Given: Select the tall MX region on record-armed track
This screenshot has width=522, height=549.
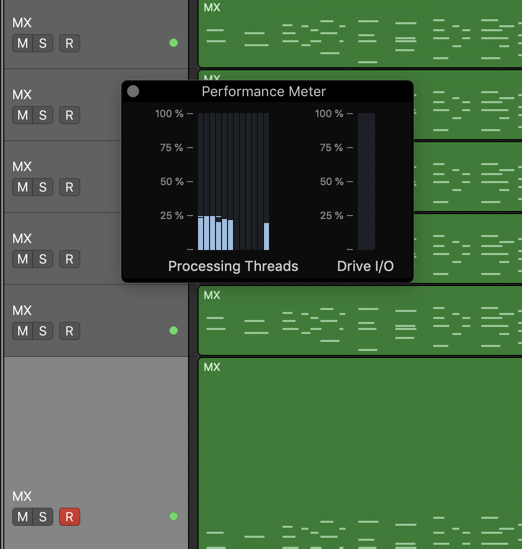Looking at the screenshot, I should (360, 453).
